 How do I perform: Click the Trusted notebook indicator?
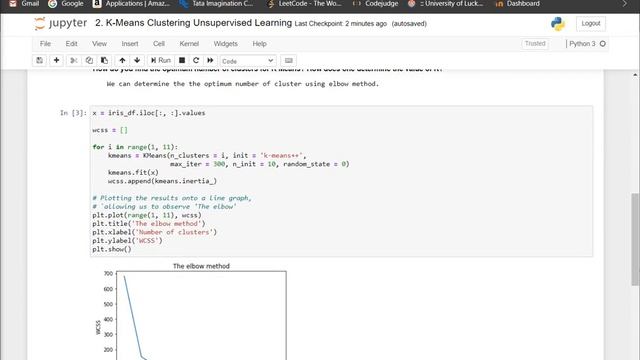[x=535, y=44]
